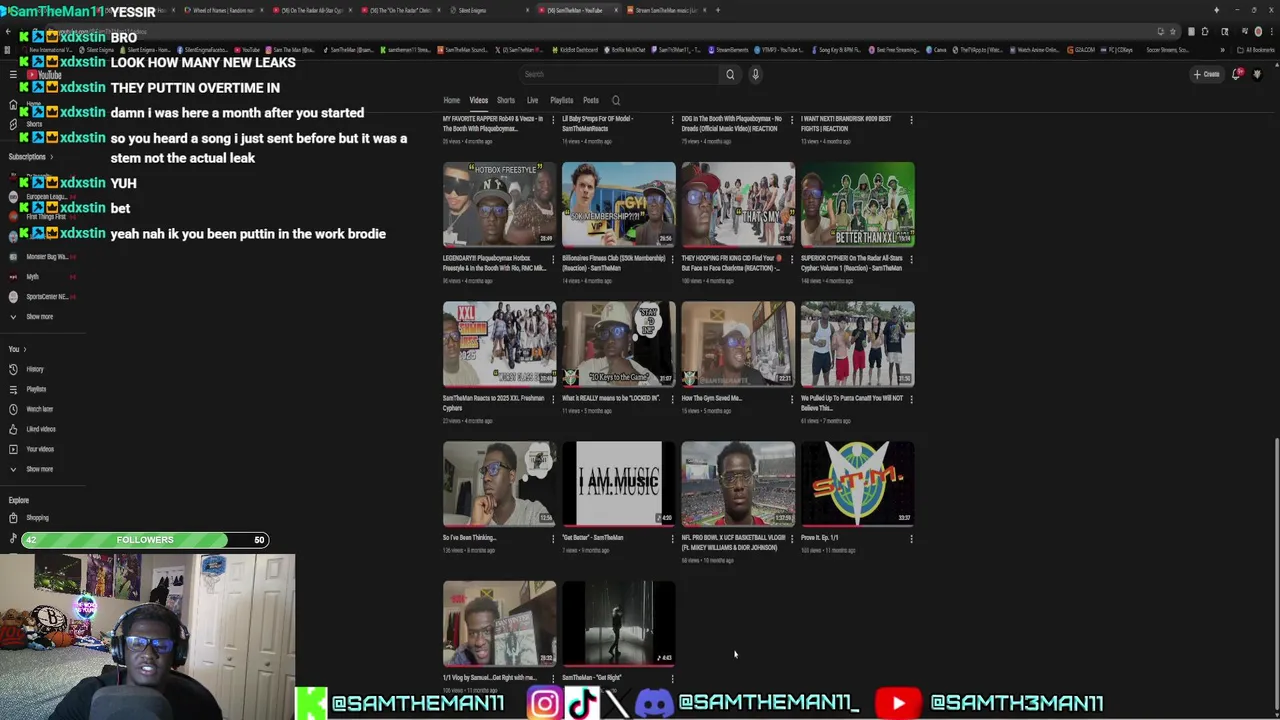Open options menu for So I've Been Thinking
Viewport: 1280px width, 720px height.
tap(553, 539)
